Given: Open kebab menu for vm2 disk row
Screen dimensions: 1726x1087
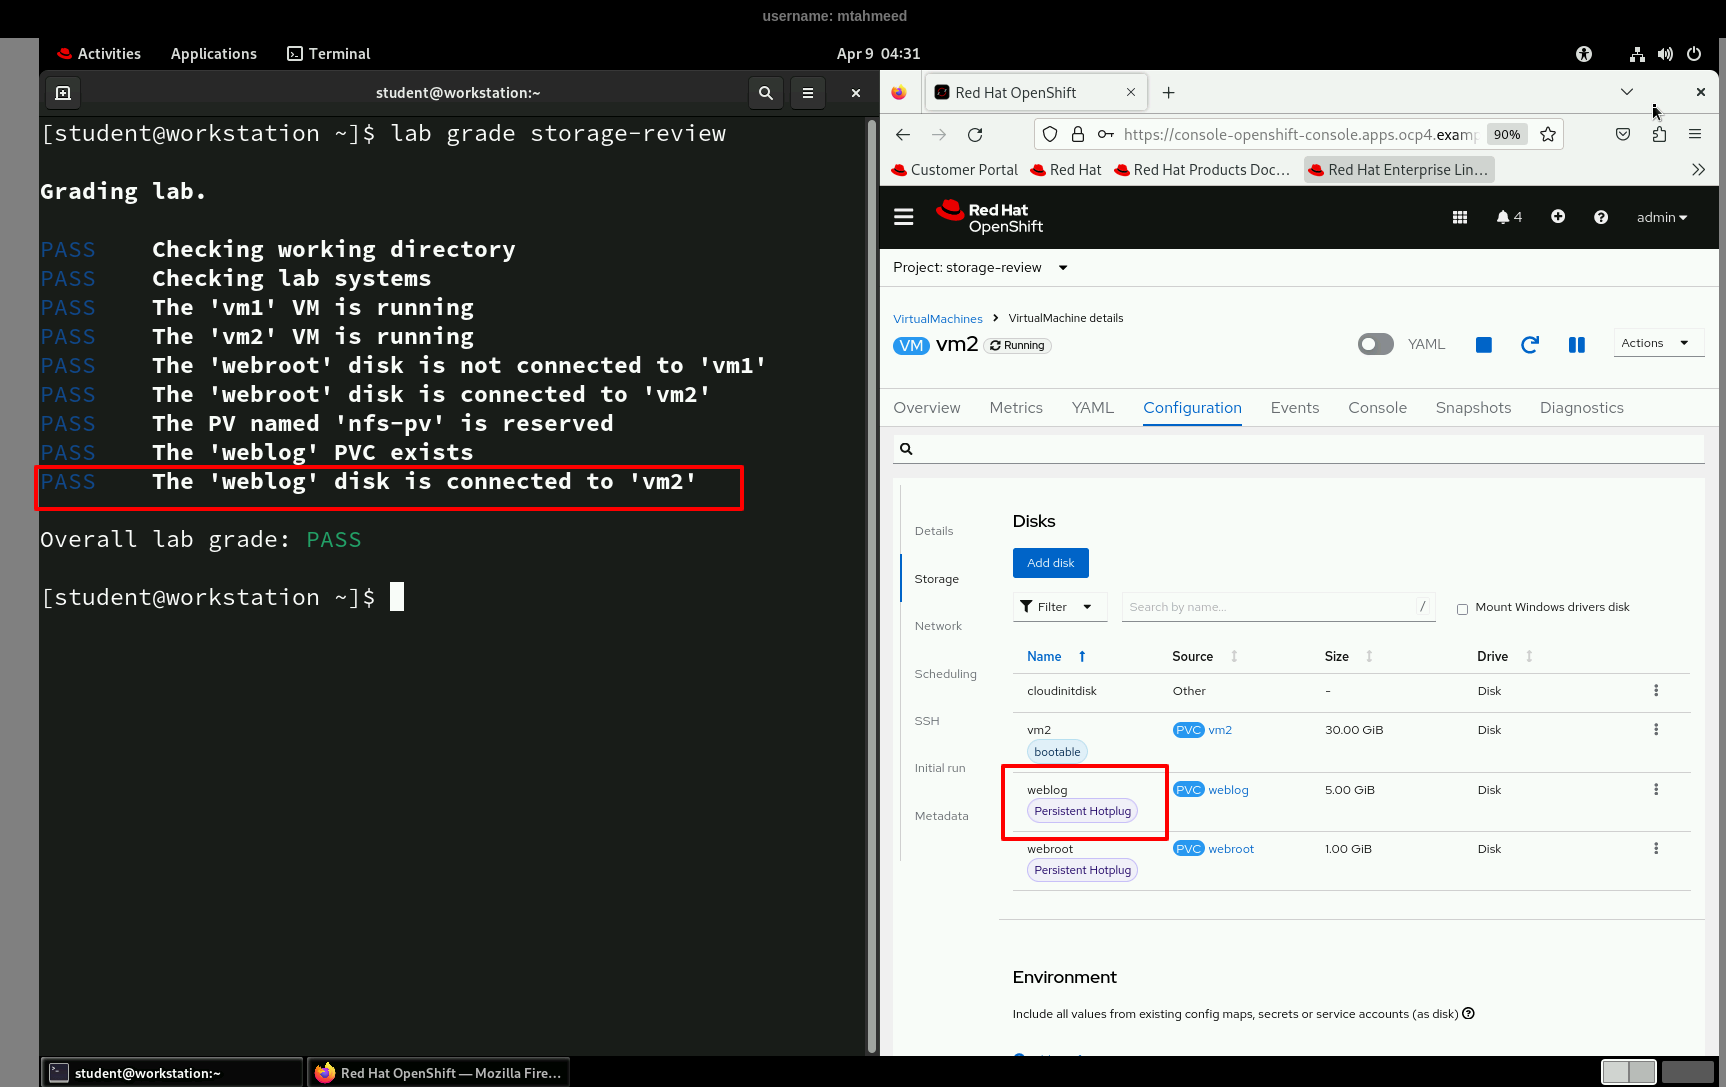Looking at the screenshot, I should pos(1656,730).
